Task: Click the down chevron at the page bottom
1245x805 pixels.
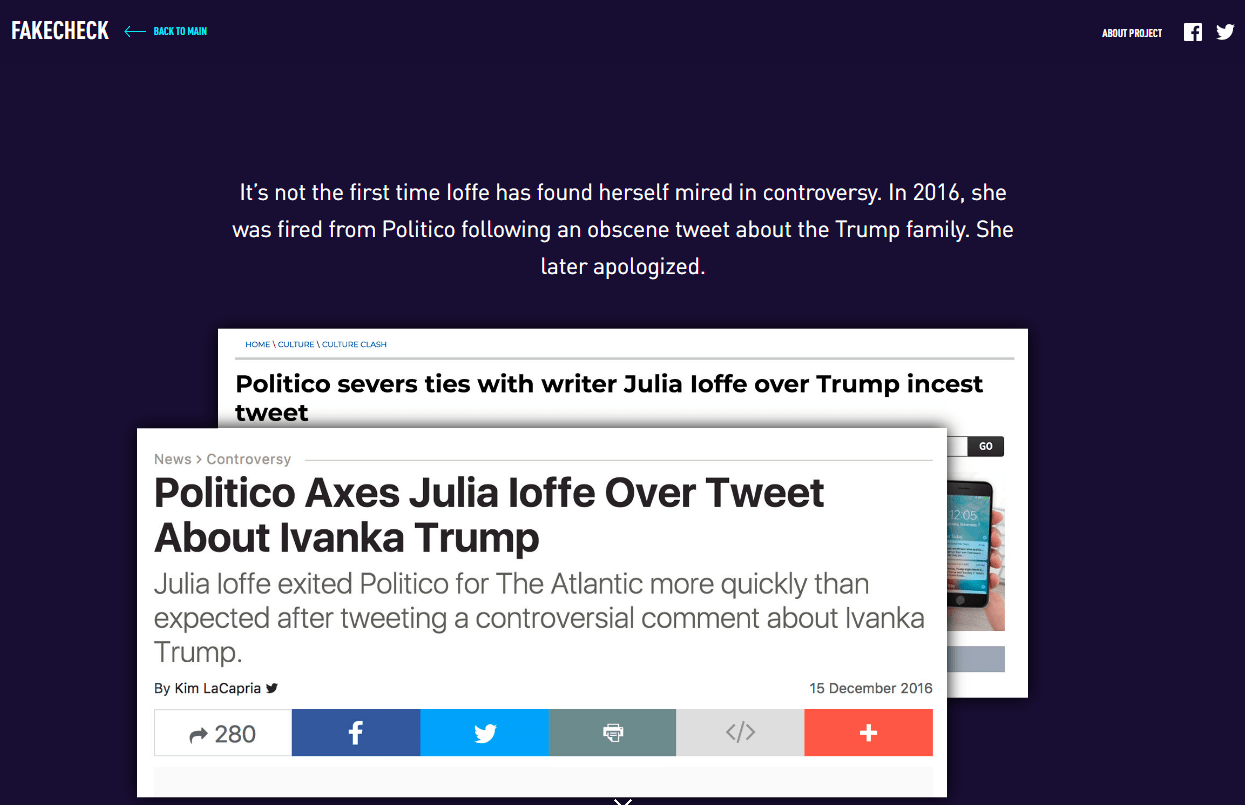Action: click(x=623, y=800)
